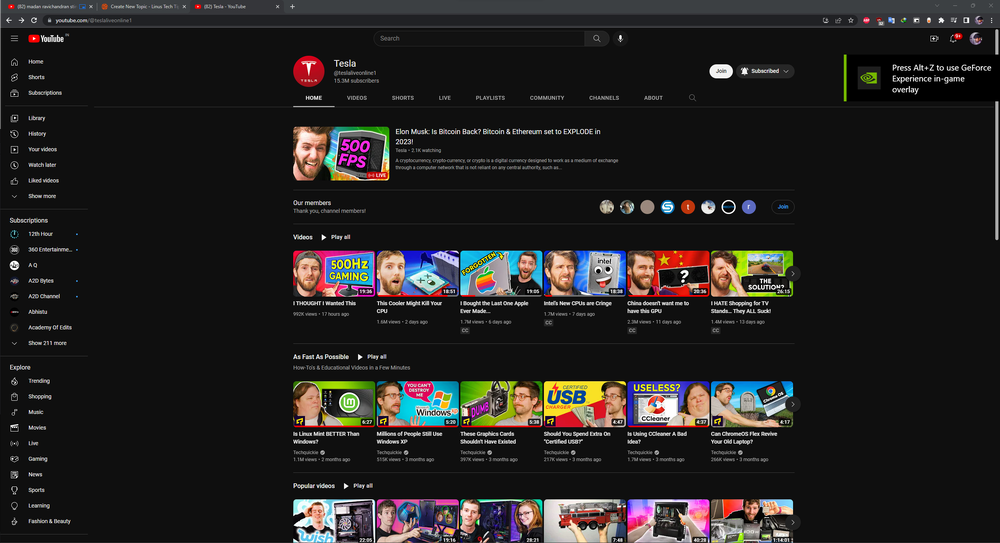Viewport: 1000px width, 543px height.
Task: Open the Is Linux Mint BETTER thumbnail
Action: tap(334, 404)
